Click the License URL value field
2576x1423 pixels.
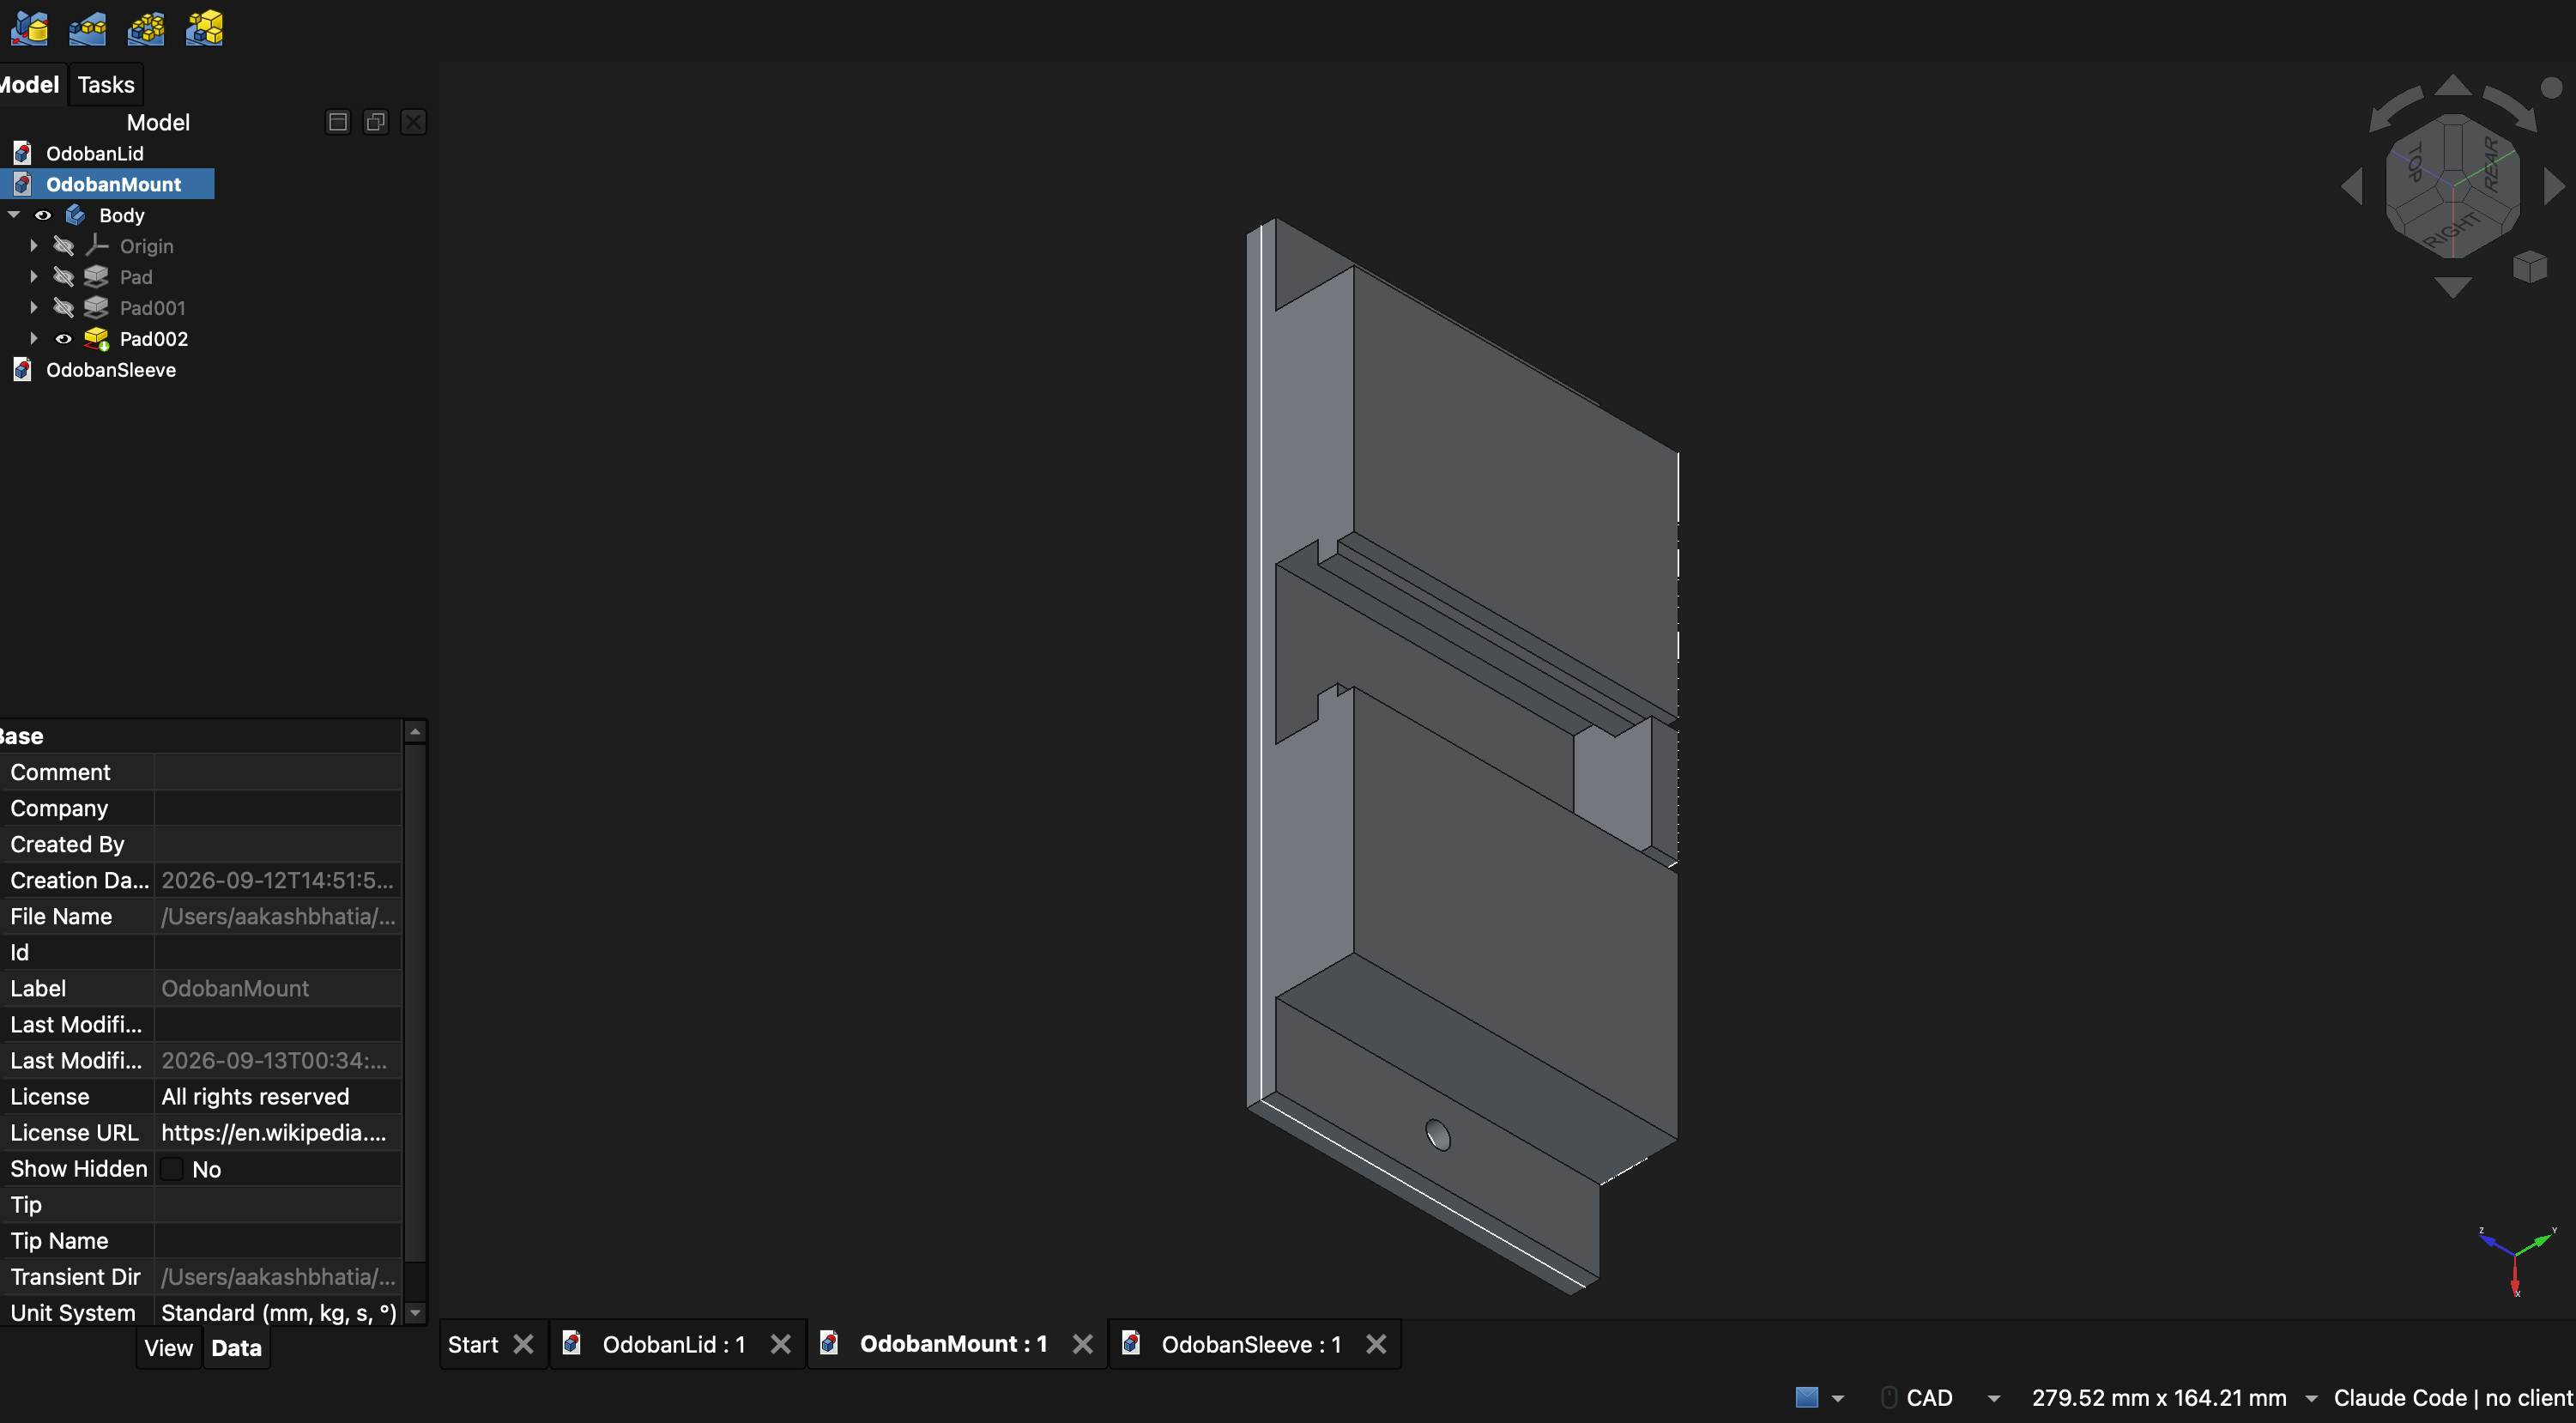point(278,1132)
